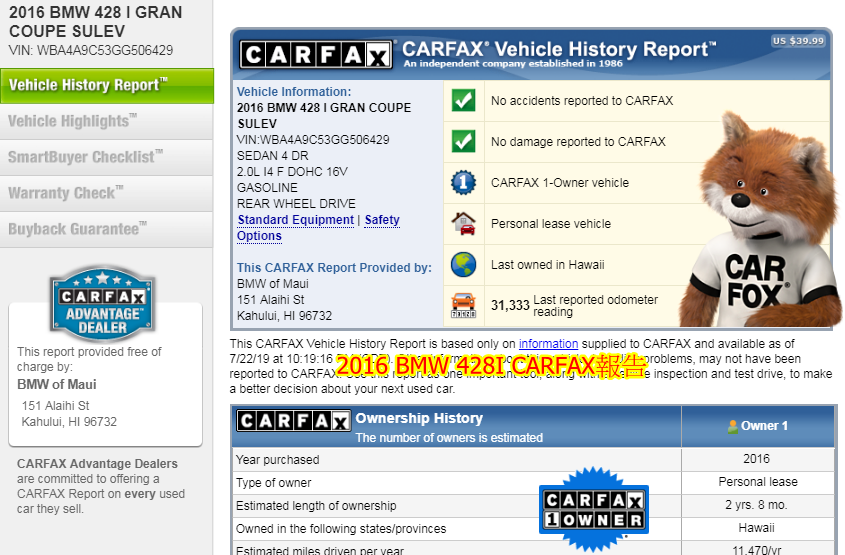
Task: Click 'SEDAN 4 DR' in Vehicle Information
Action: (x=273, y=156)
